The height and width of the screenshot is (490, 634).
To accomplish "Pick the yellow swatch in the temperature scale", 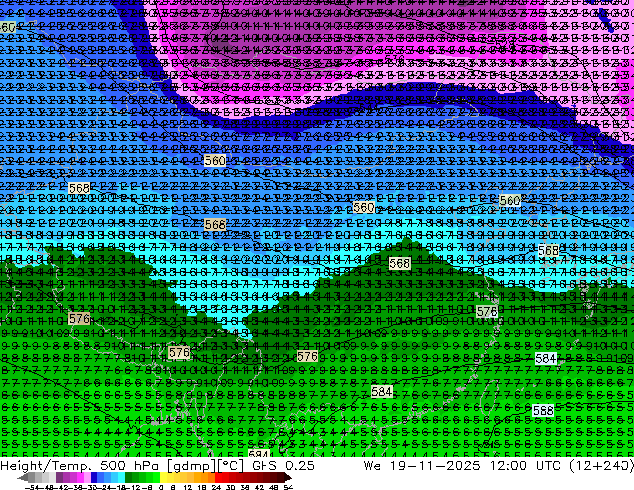I will click(x=164, y=477).
